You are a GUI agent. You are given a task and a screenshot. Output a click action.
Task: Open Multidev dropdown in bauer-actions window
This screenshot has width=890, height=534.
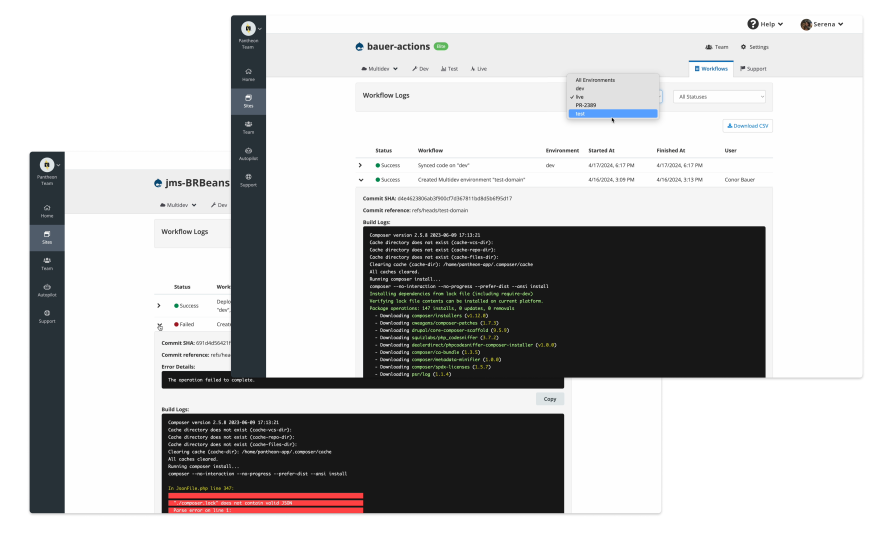click(x=379, y=69)
